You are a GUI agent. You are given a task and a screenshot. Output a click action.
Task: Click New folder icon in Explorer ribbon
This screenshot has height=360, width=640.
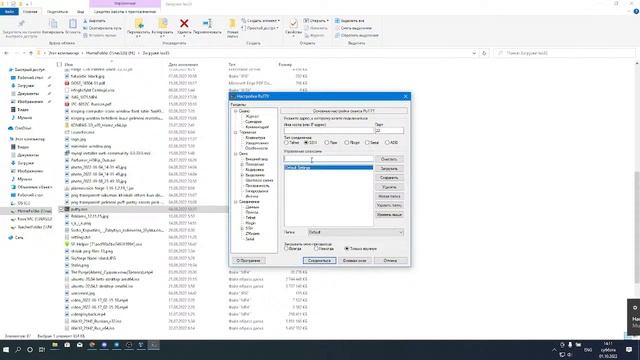click(233, 24)
